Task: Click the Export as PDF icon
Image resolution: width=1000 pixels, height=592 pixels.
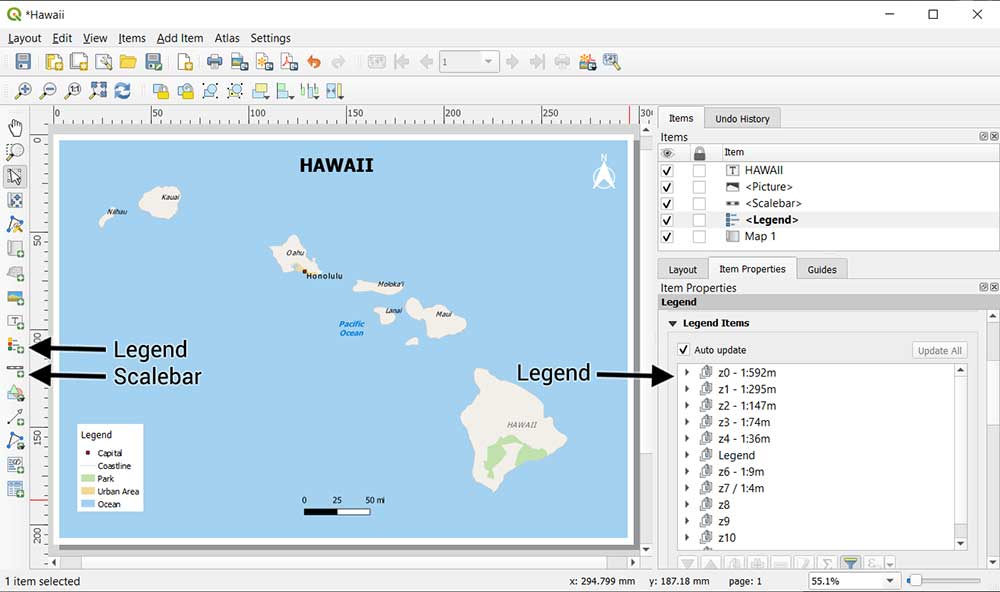Action: pos(289,62)
